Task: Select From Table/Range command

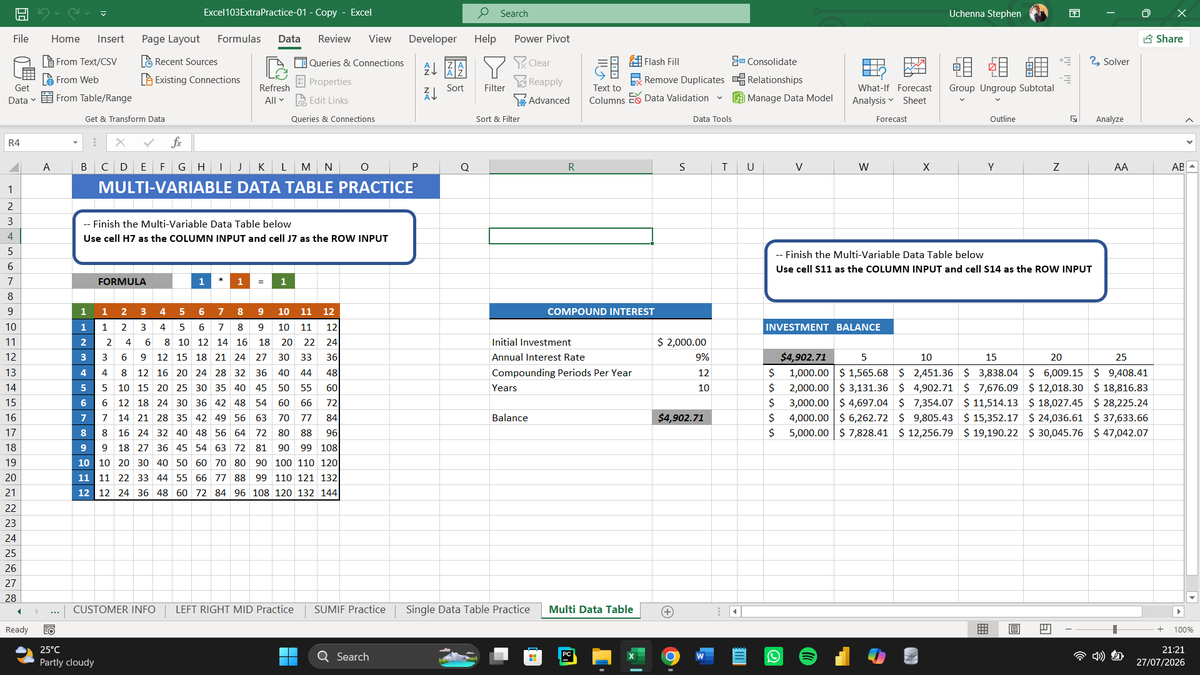Action: pos(86,98)
